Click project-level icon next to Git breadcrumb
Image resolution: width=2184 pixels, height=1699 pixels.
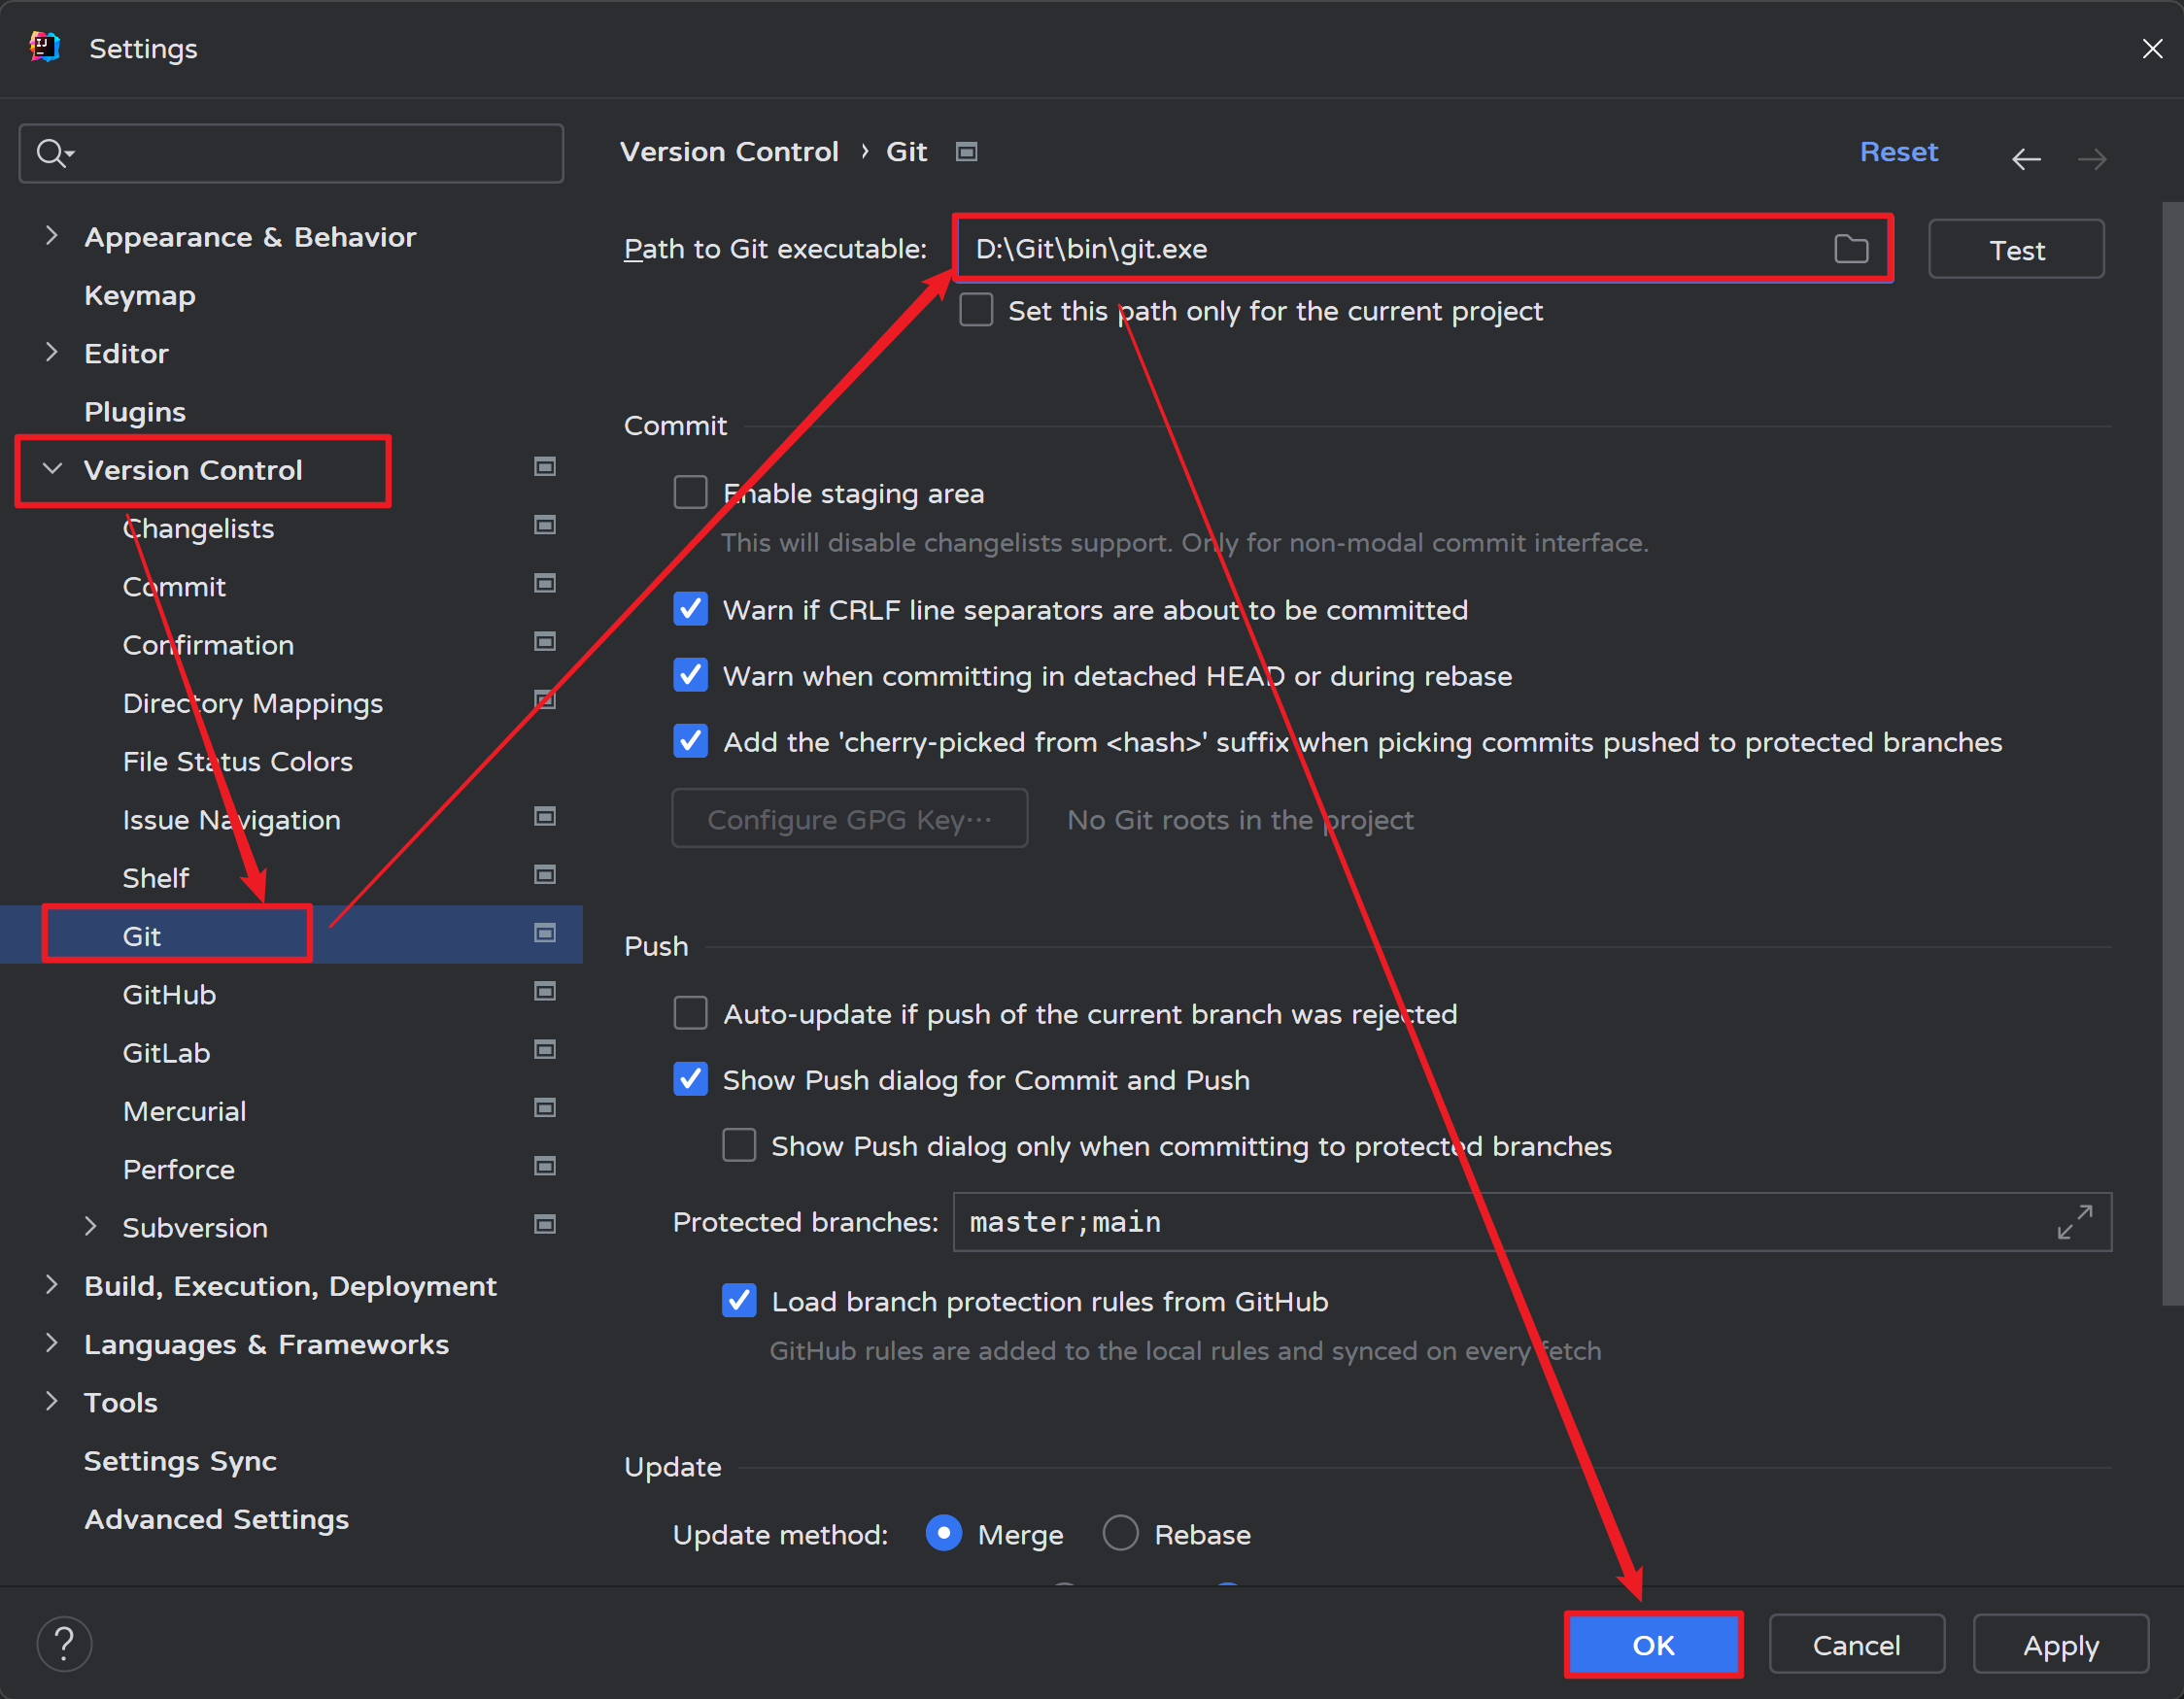pos(966,152)
